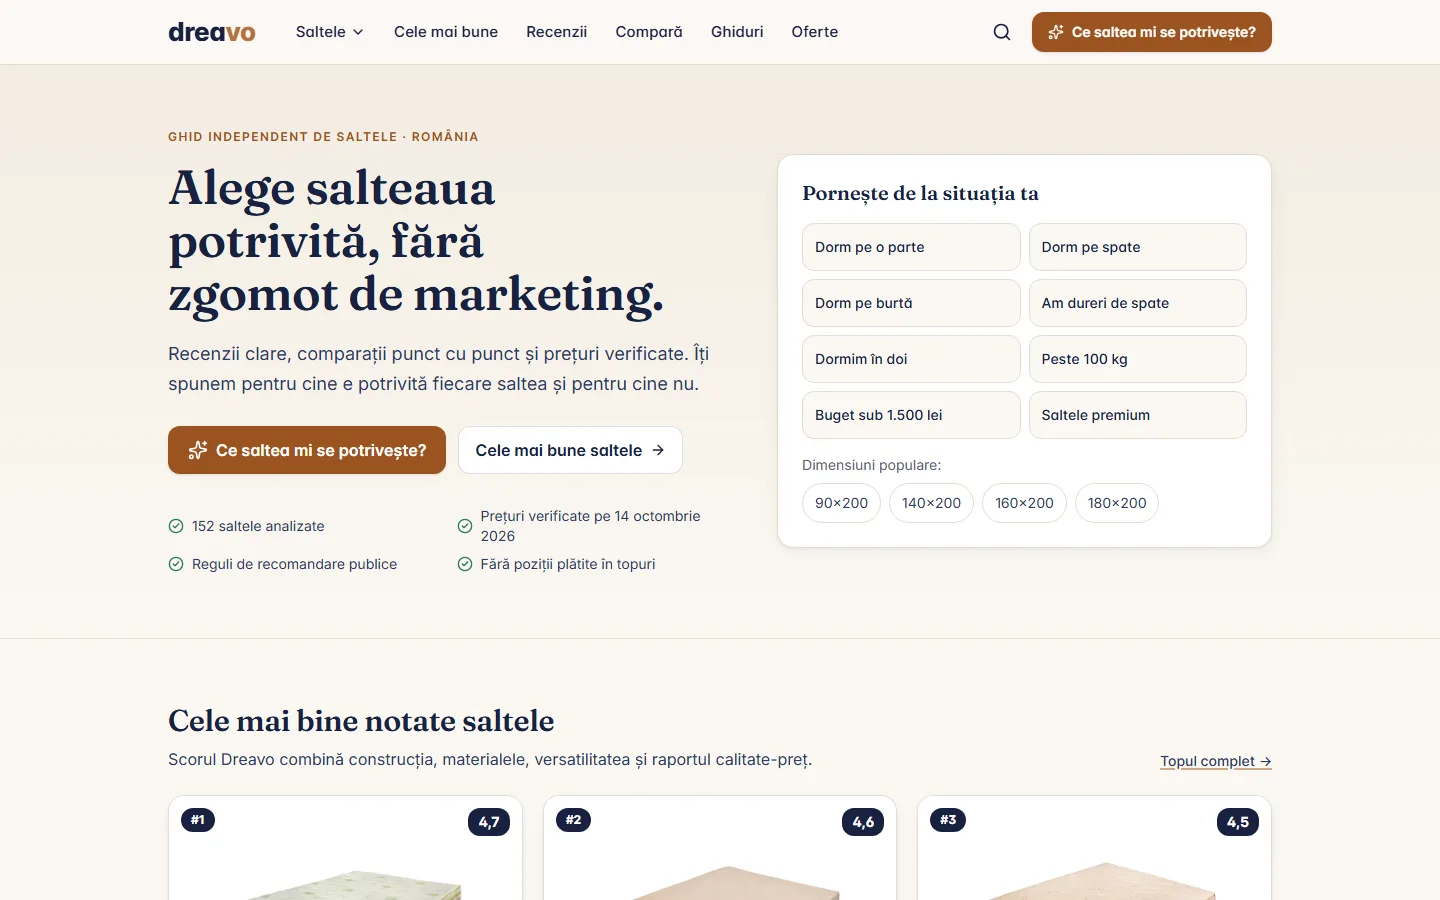
Task: Click 'Fără poziții plătite în topuri' text
Action: pos(568,564)
